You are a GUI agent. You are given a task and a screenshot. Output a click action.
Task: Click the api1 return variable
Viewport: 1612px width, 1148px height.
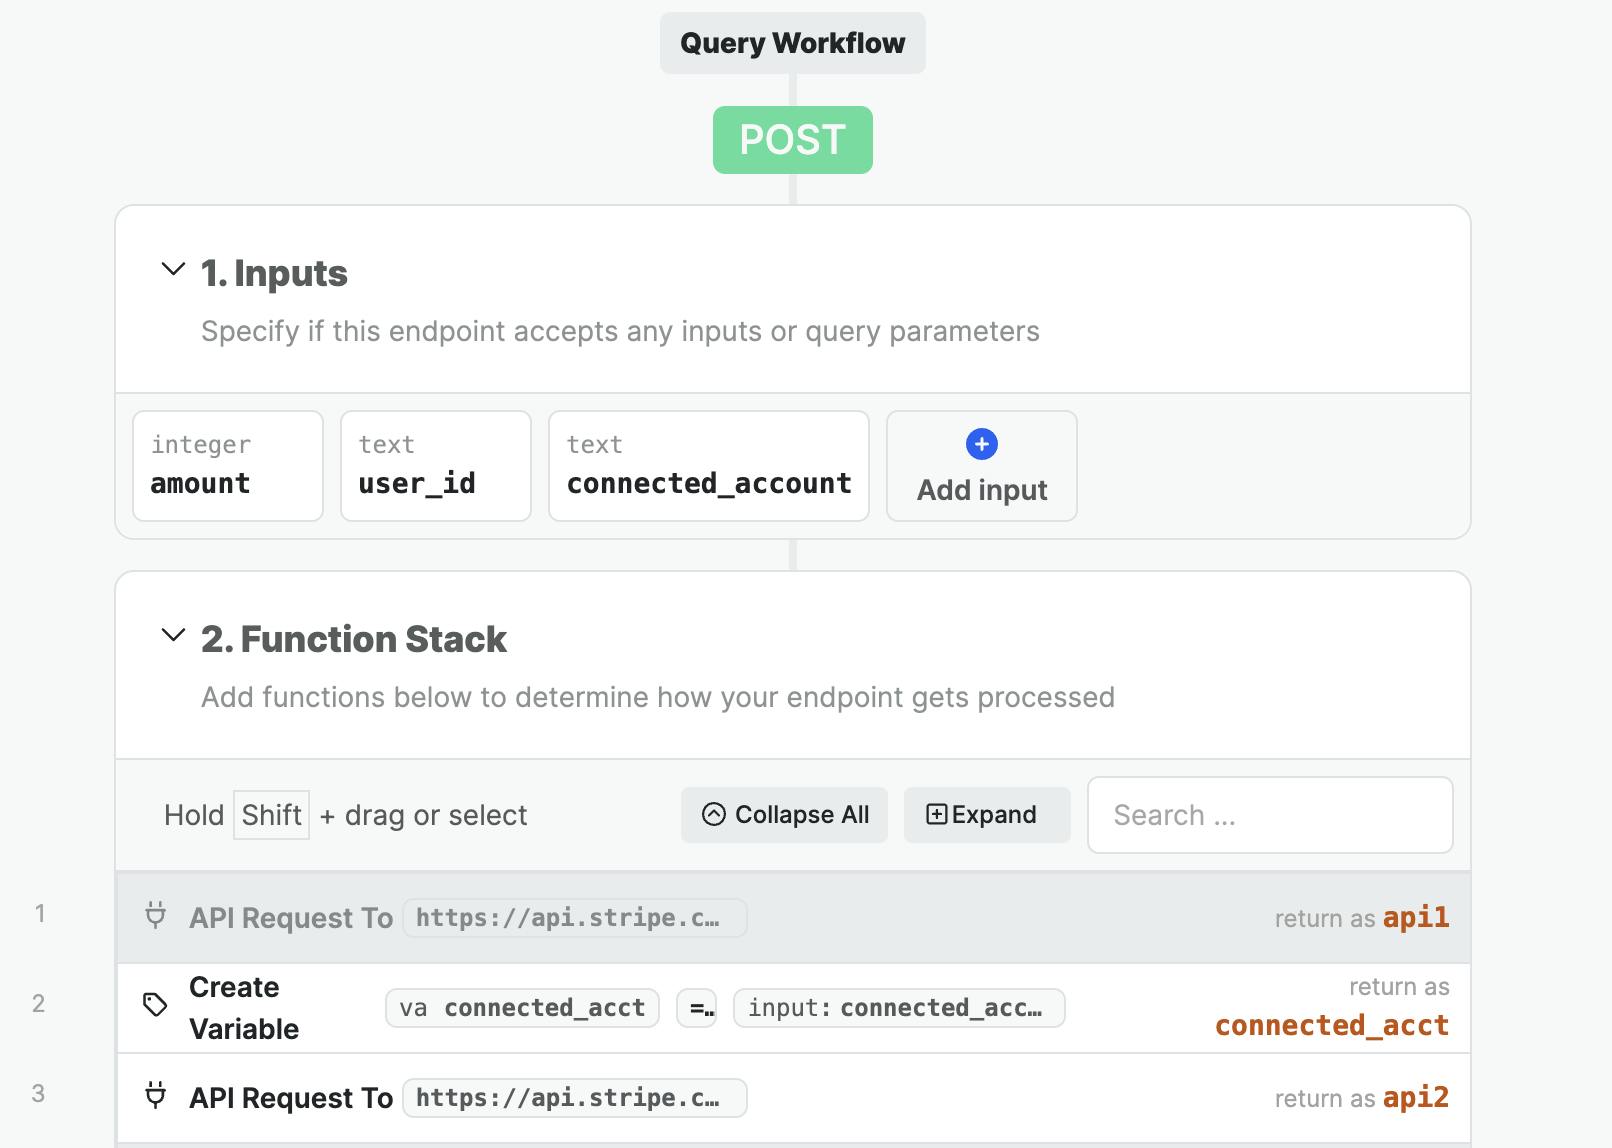click(1415, 918)
